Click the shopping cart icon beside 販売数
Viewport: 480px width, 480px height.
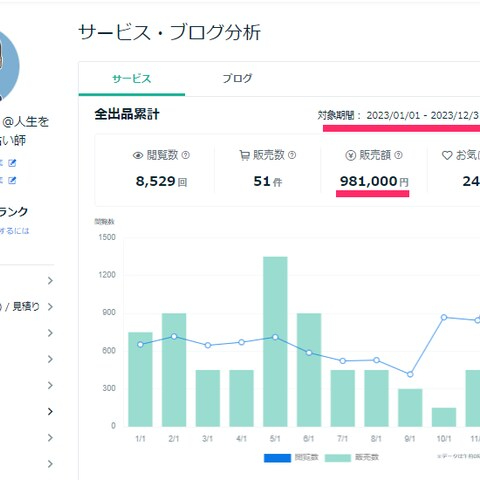[x=244, y=155]
